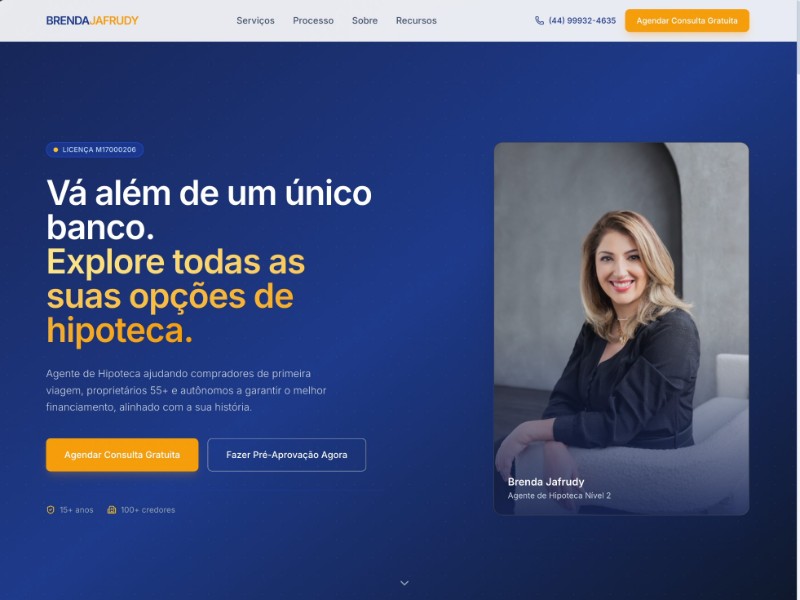Click the hero Agendar Consulta Gratuita button
This screenshot has height=600, width=800.
pyautogui.click(x=122, y=455)
